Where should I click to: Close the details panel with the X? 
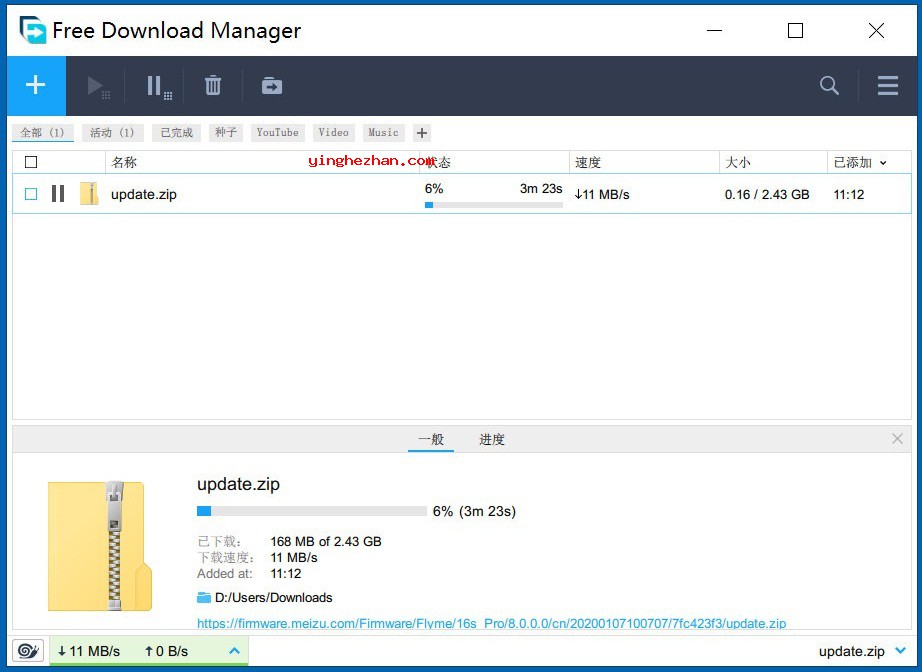[897, 439]
